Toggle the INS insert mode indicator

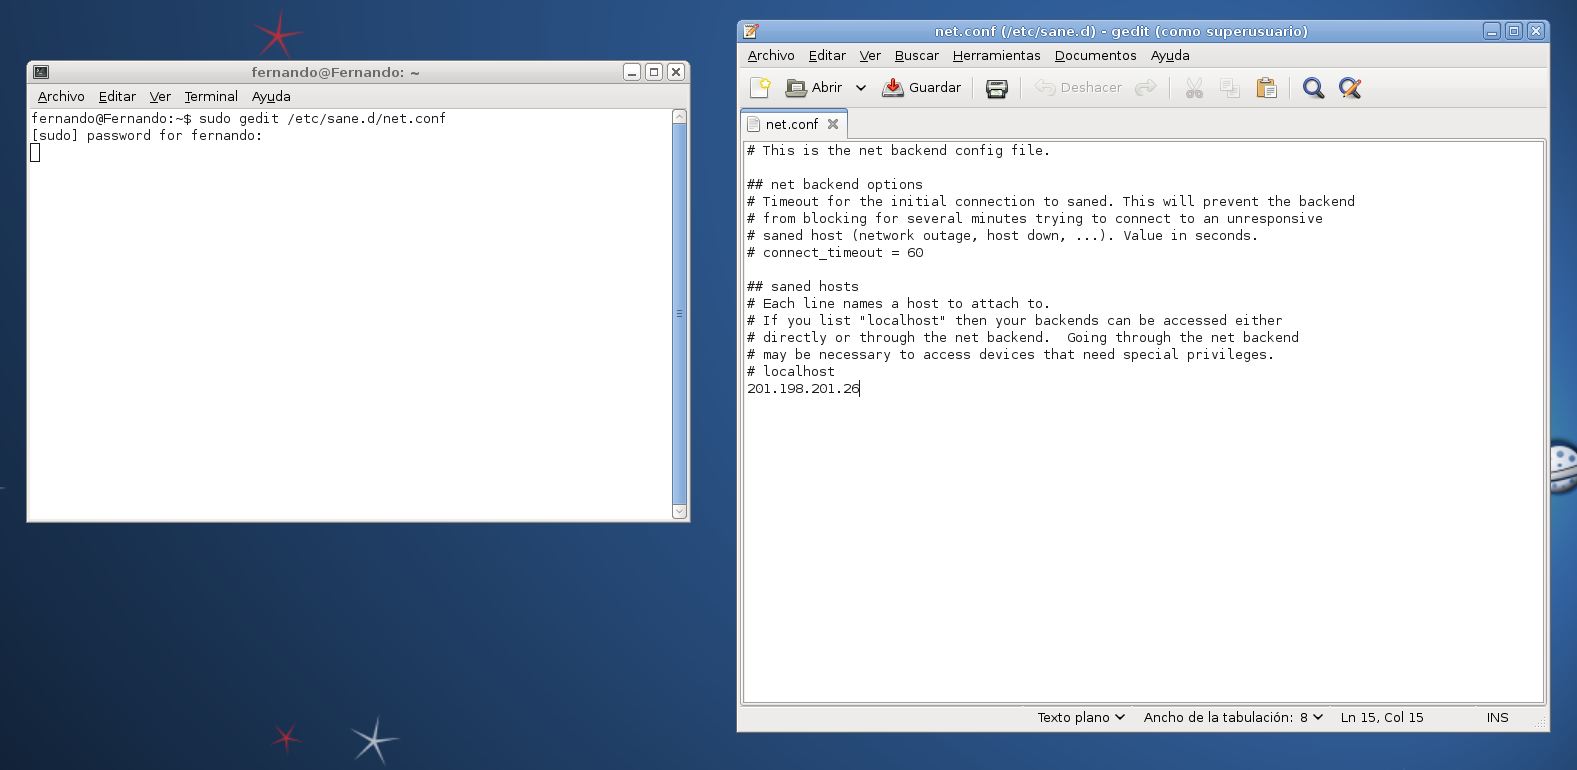coord(1497,717)
